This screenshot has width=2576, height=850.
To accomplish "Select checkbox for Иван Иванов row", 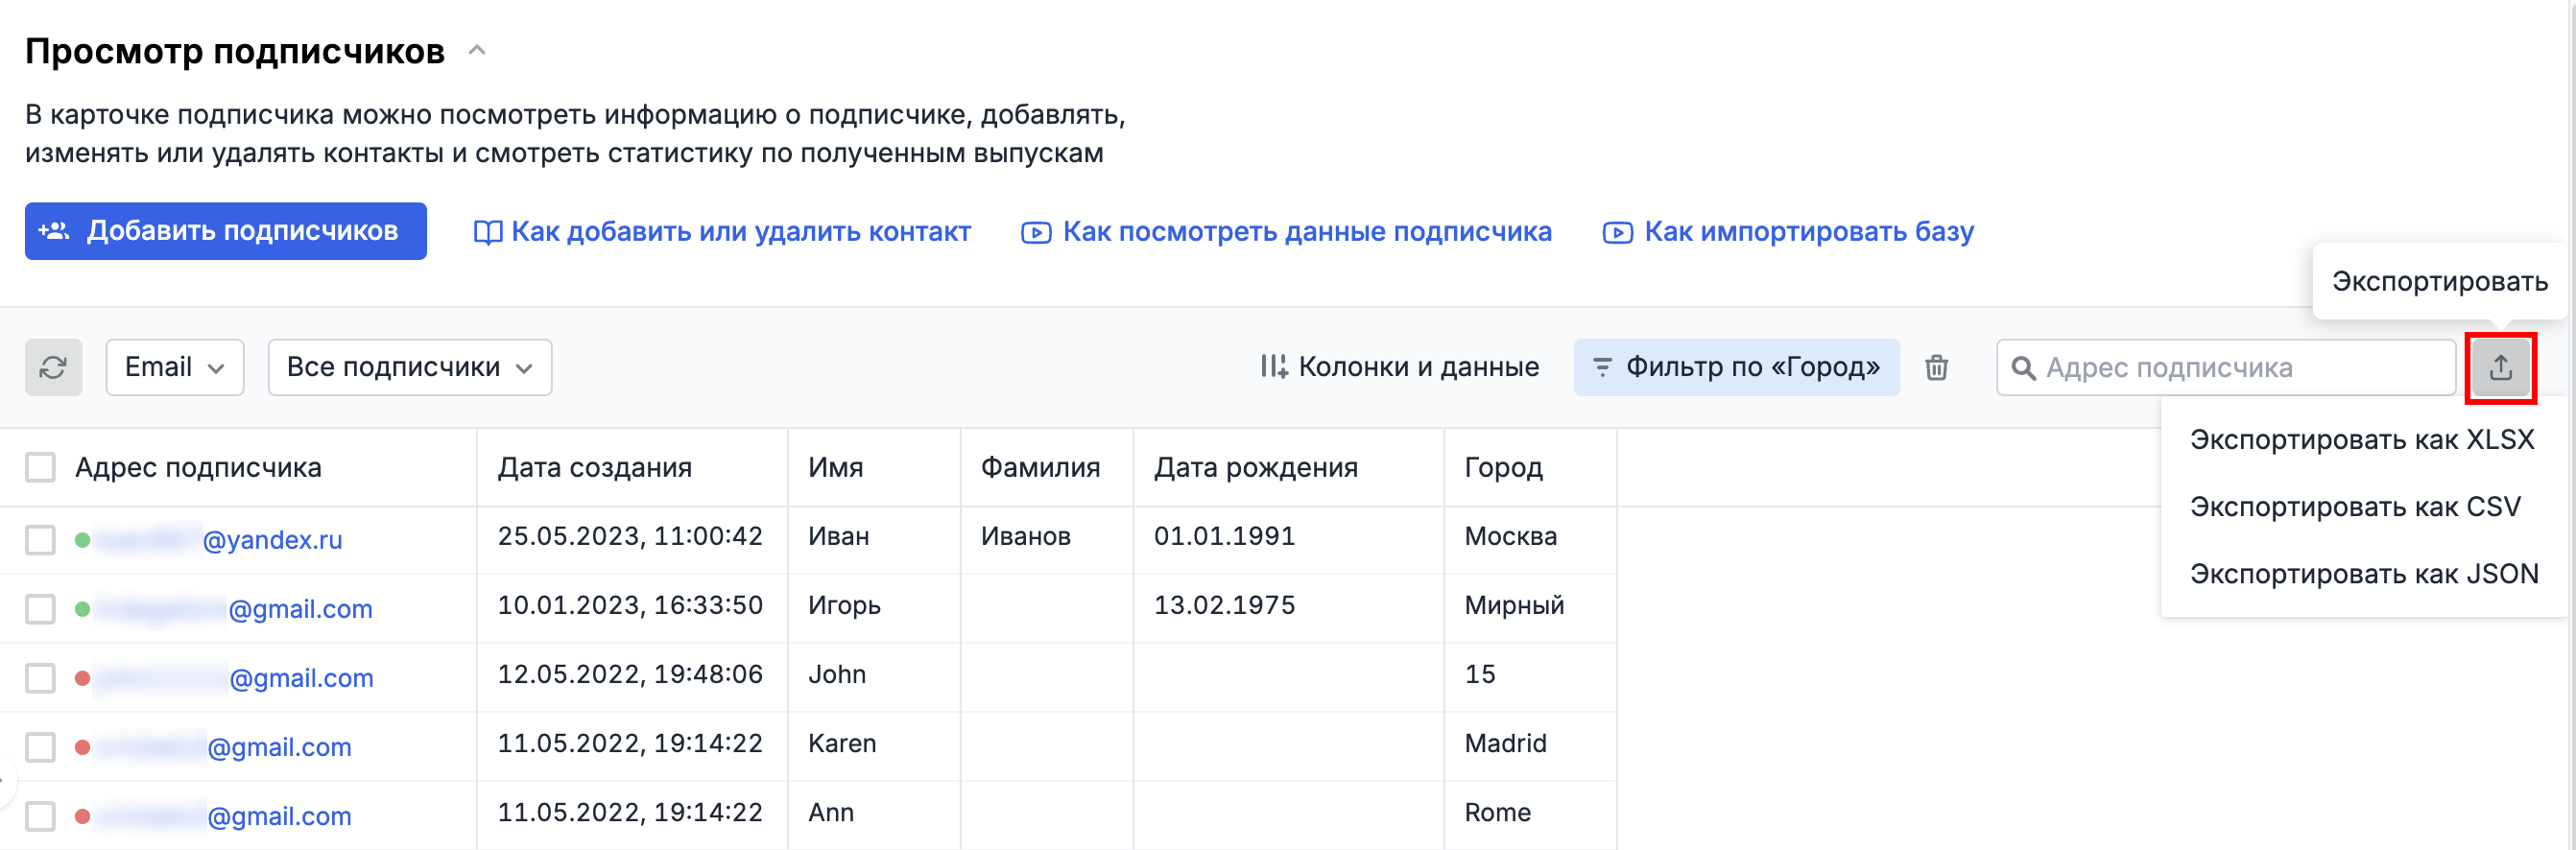I will [x=41, y=541].
